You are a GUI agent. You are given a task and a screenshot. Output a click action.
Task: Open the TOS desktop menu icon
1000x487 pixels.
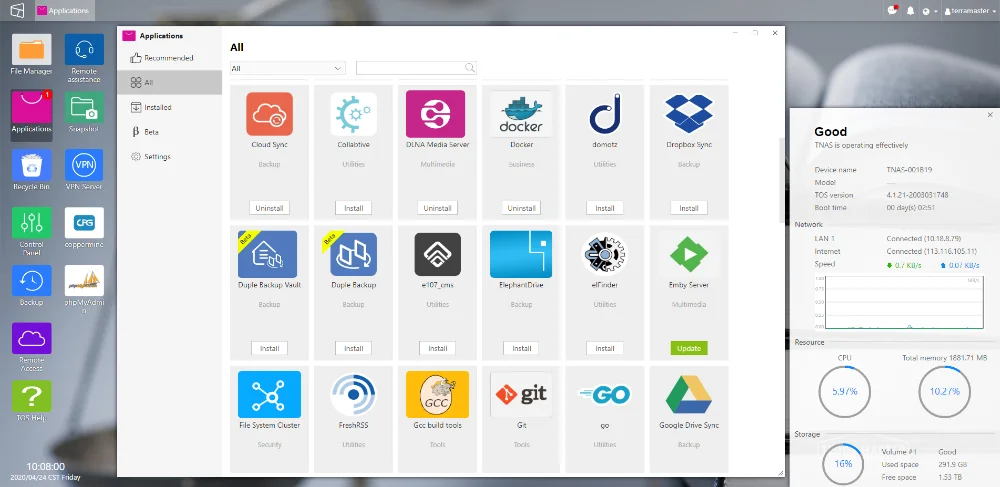pos(17,10)
